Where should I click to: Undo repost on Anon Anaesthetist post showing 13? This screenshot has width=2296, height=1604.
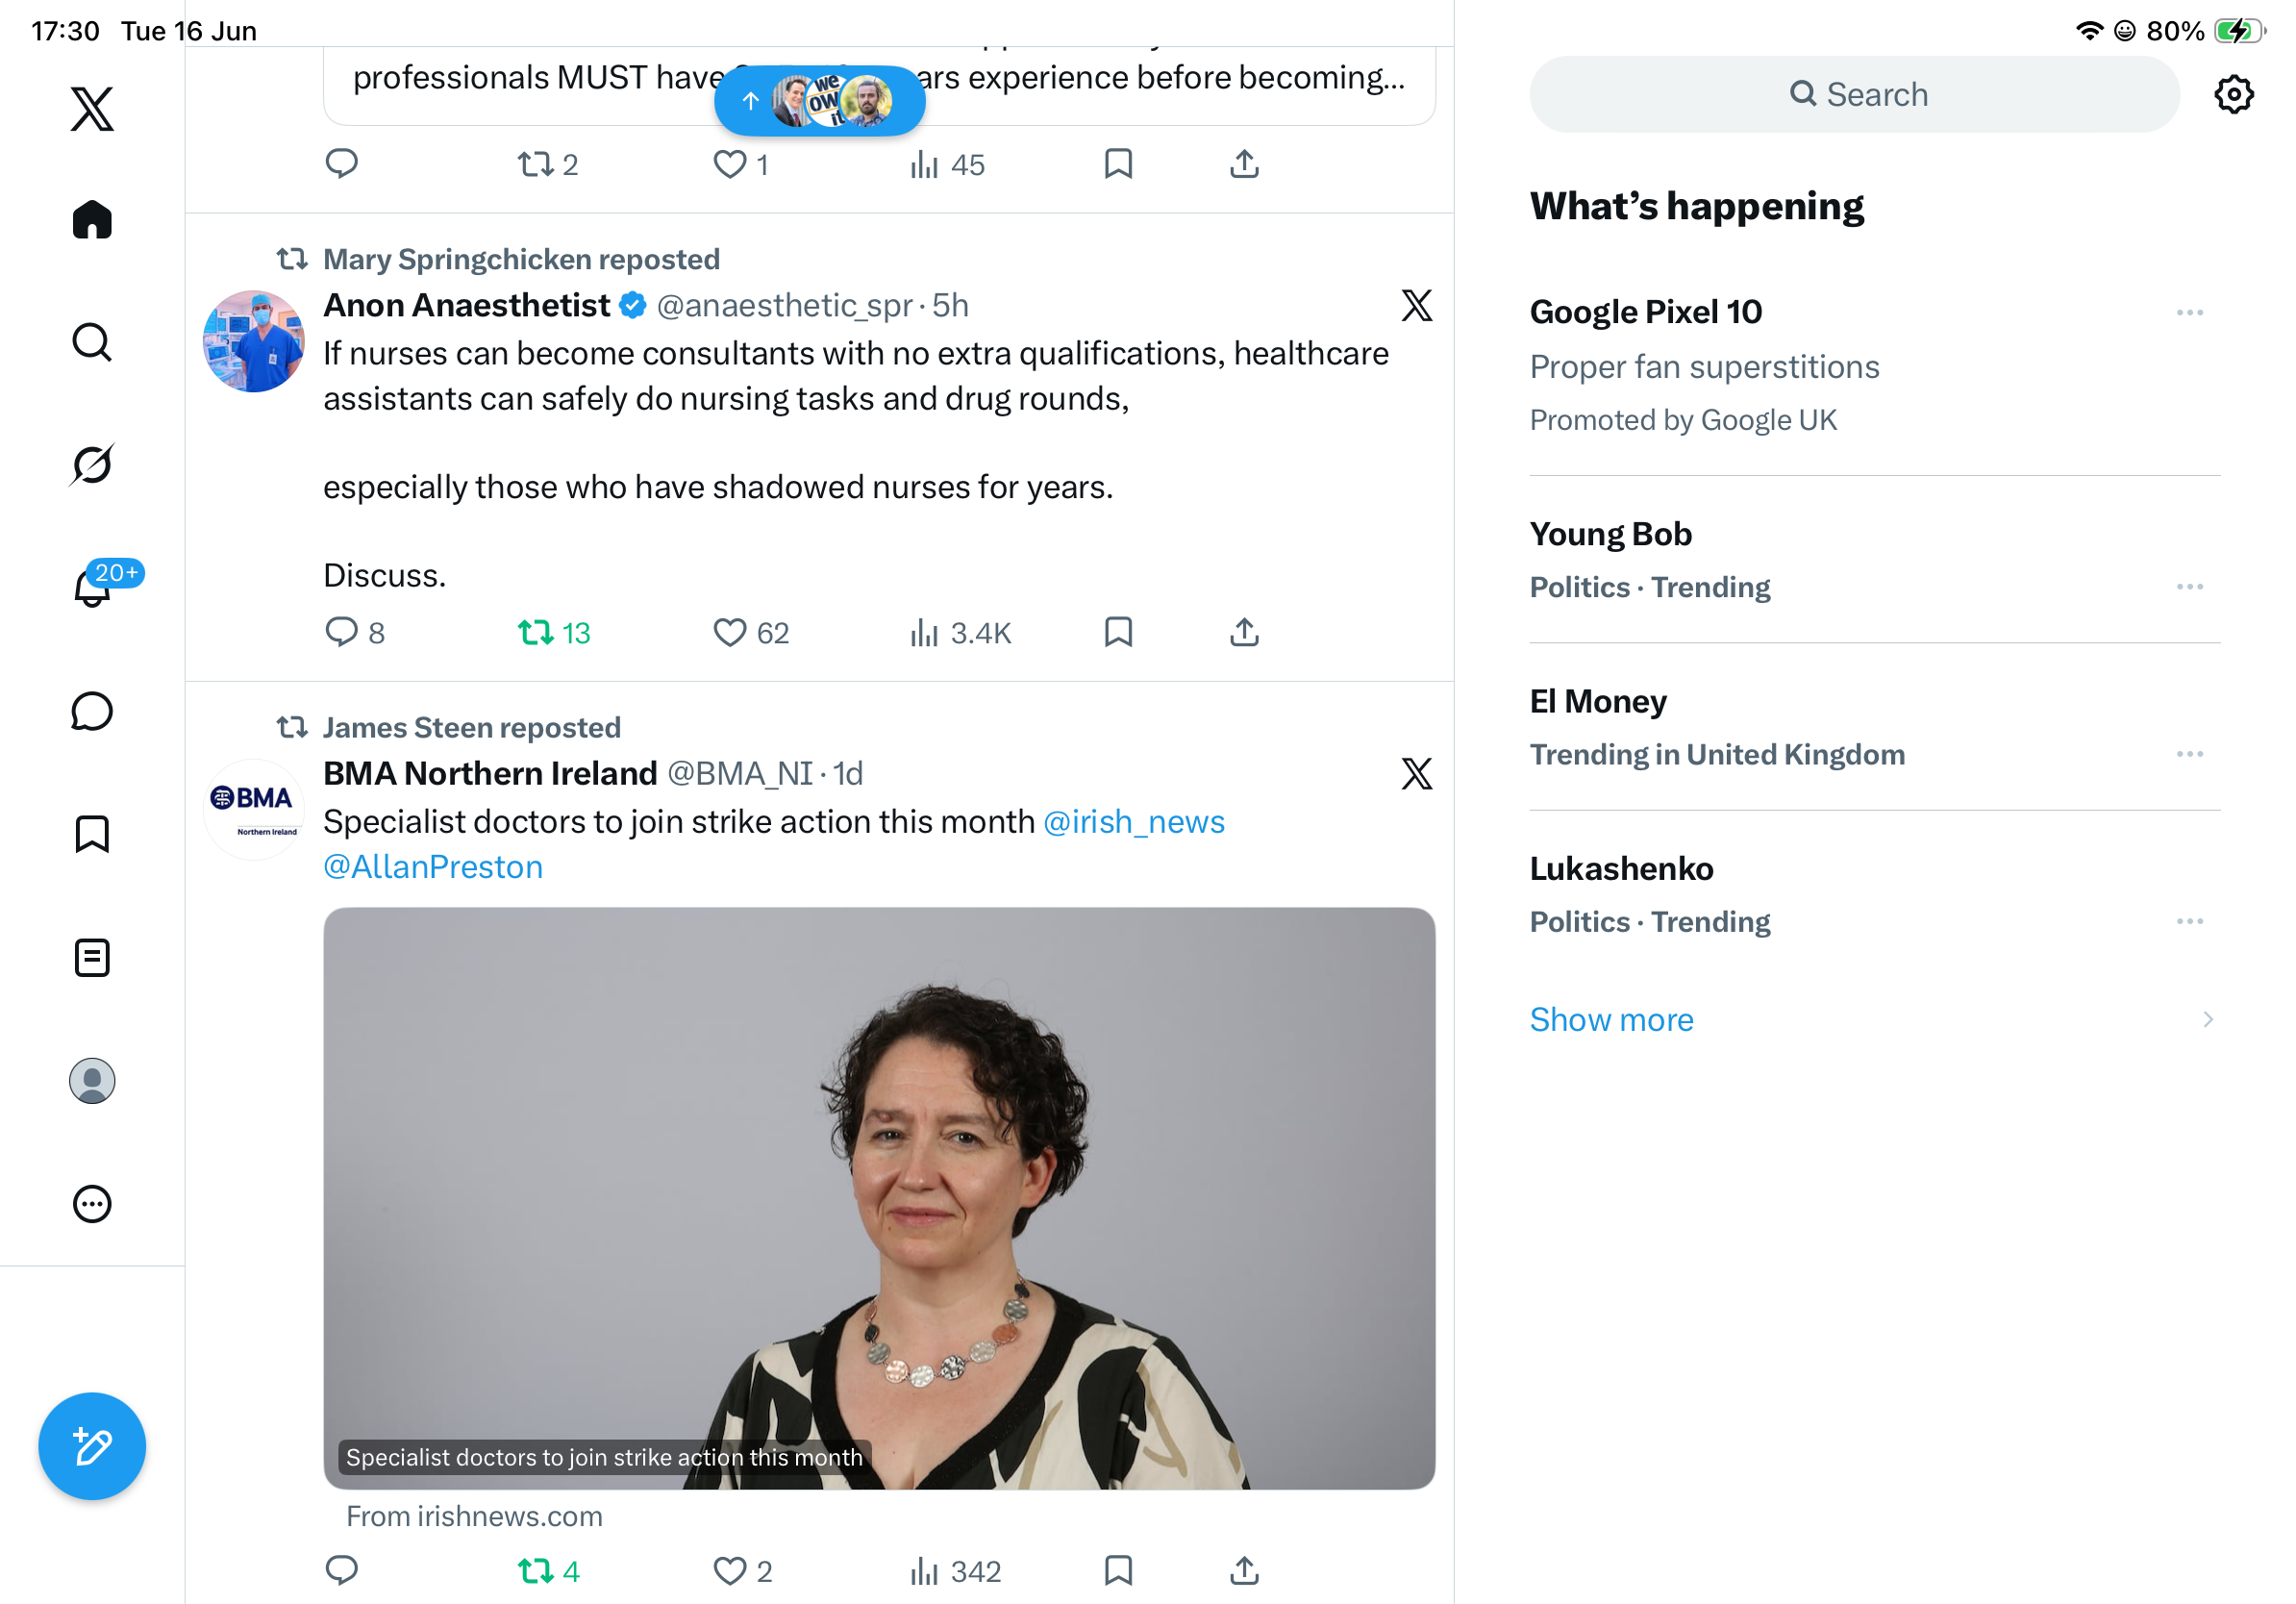click(x=554, y=632)
